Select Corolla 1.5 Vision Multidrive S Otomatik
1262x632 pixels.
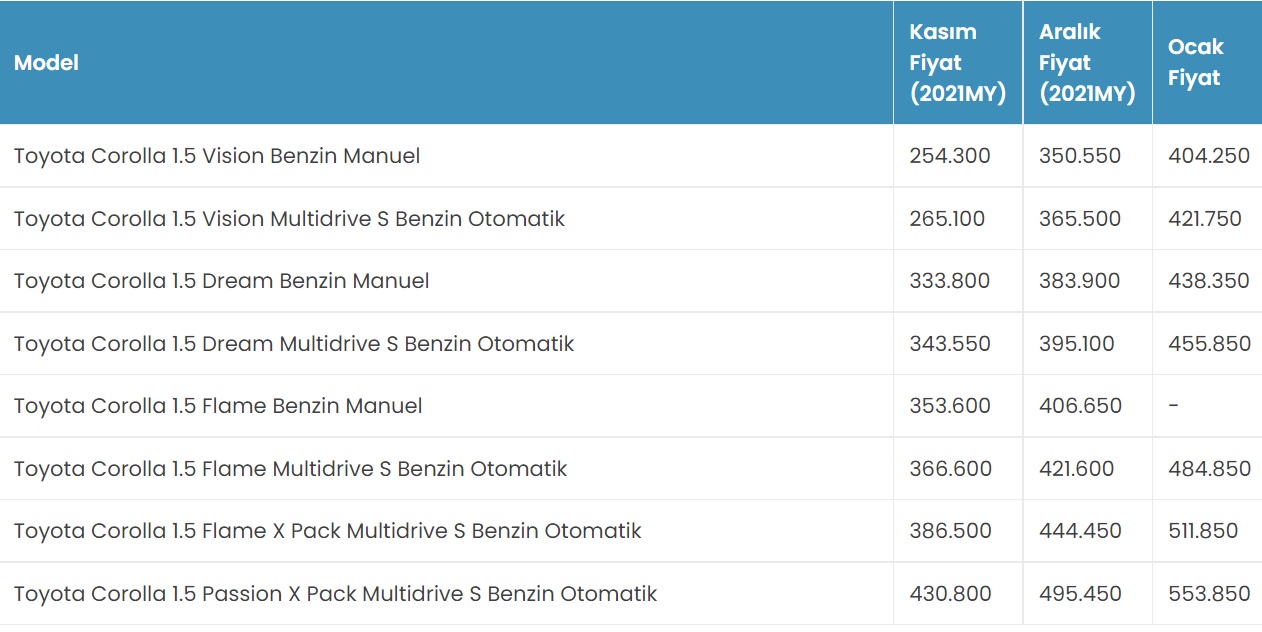(x=289, y=219)
